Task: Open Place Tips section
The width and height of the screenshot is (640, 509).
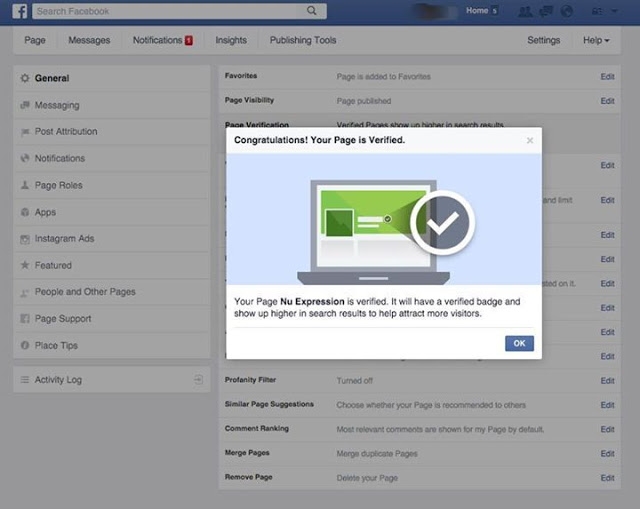Action: pyautogui.click(x=112, y=345)
